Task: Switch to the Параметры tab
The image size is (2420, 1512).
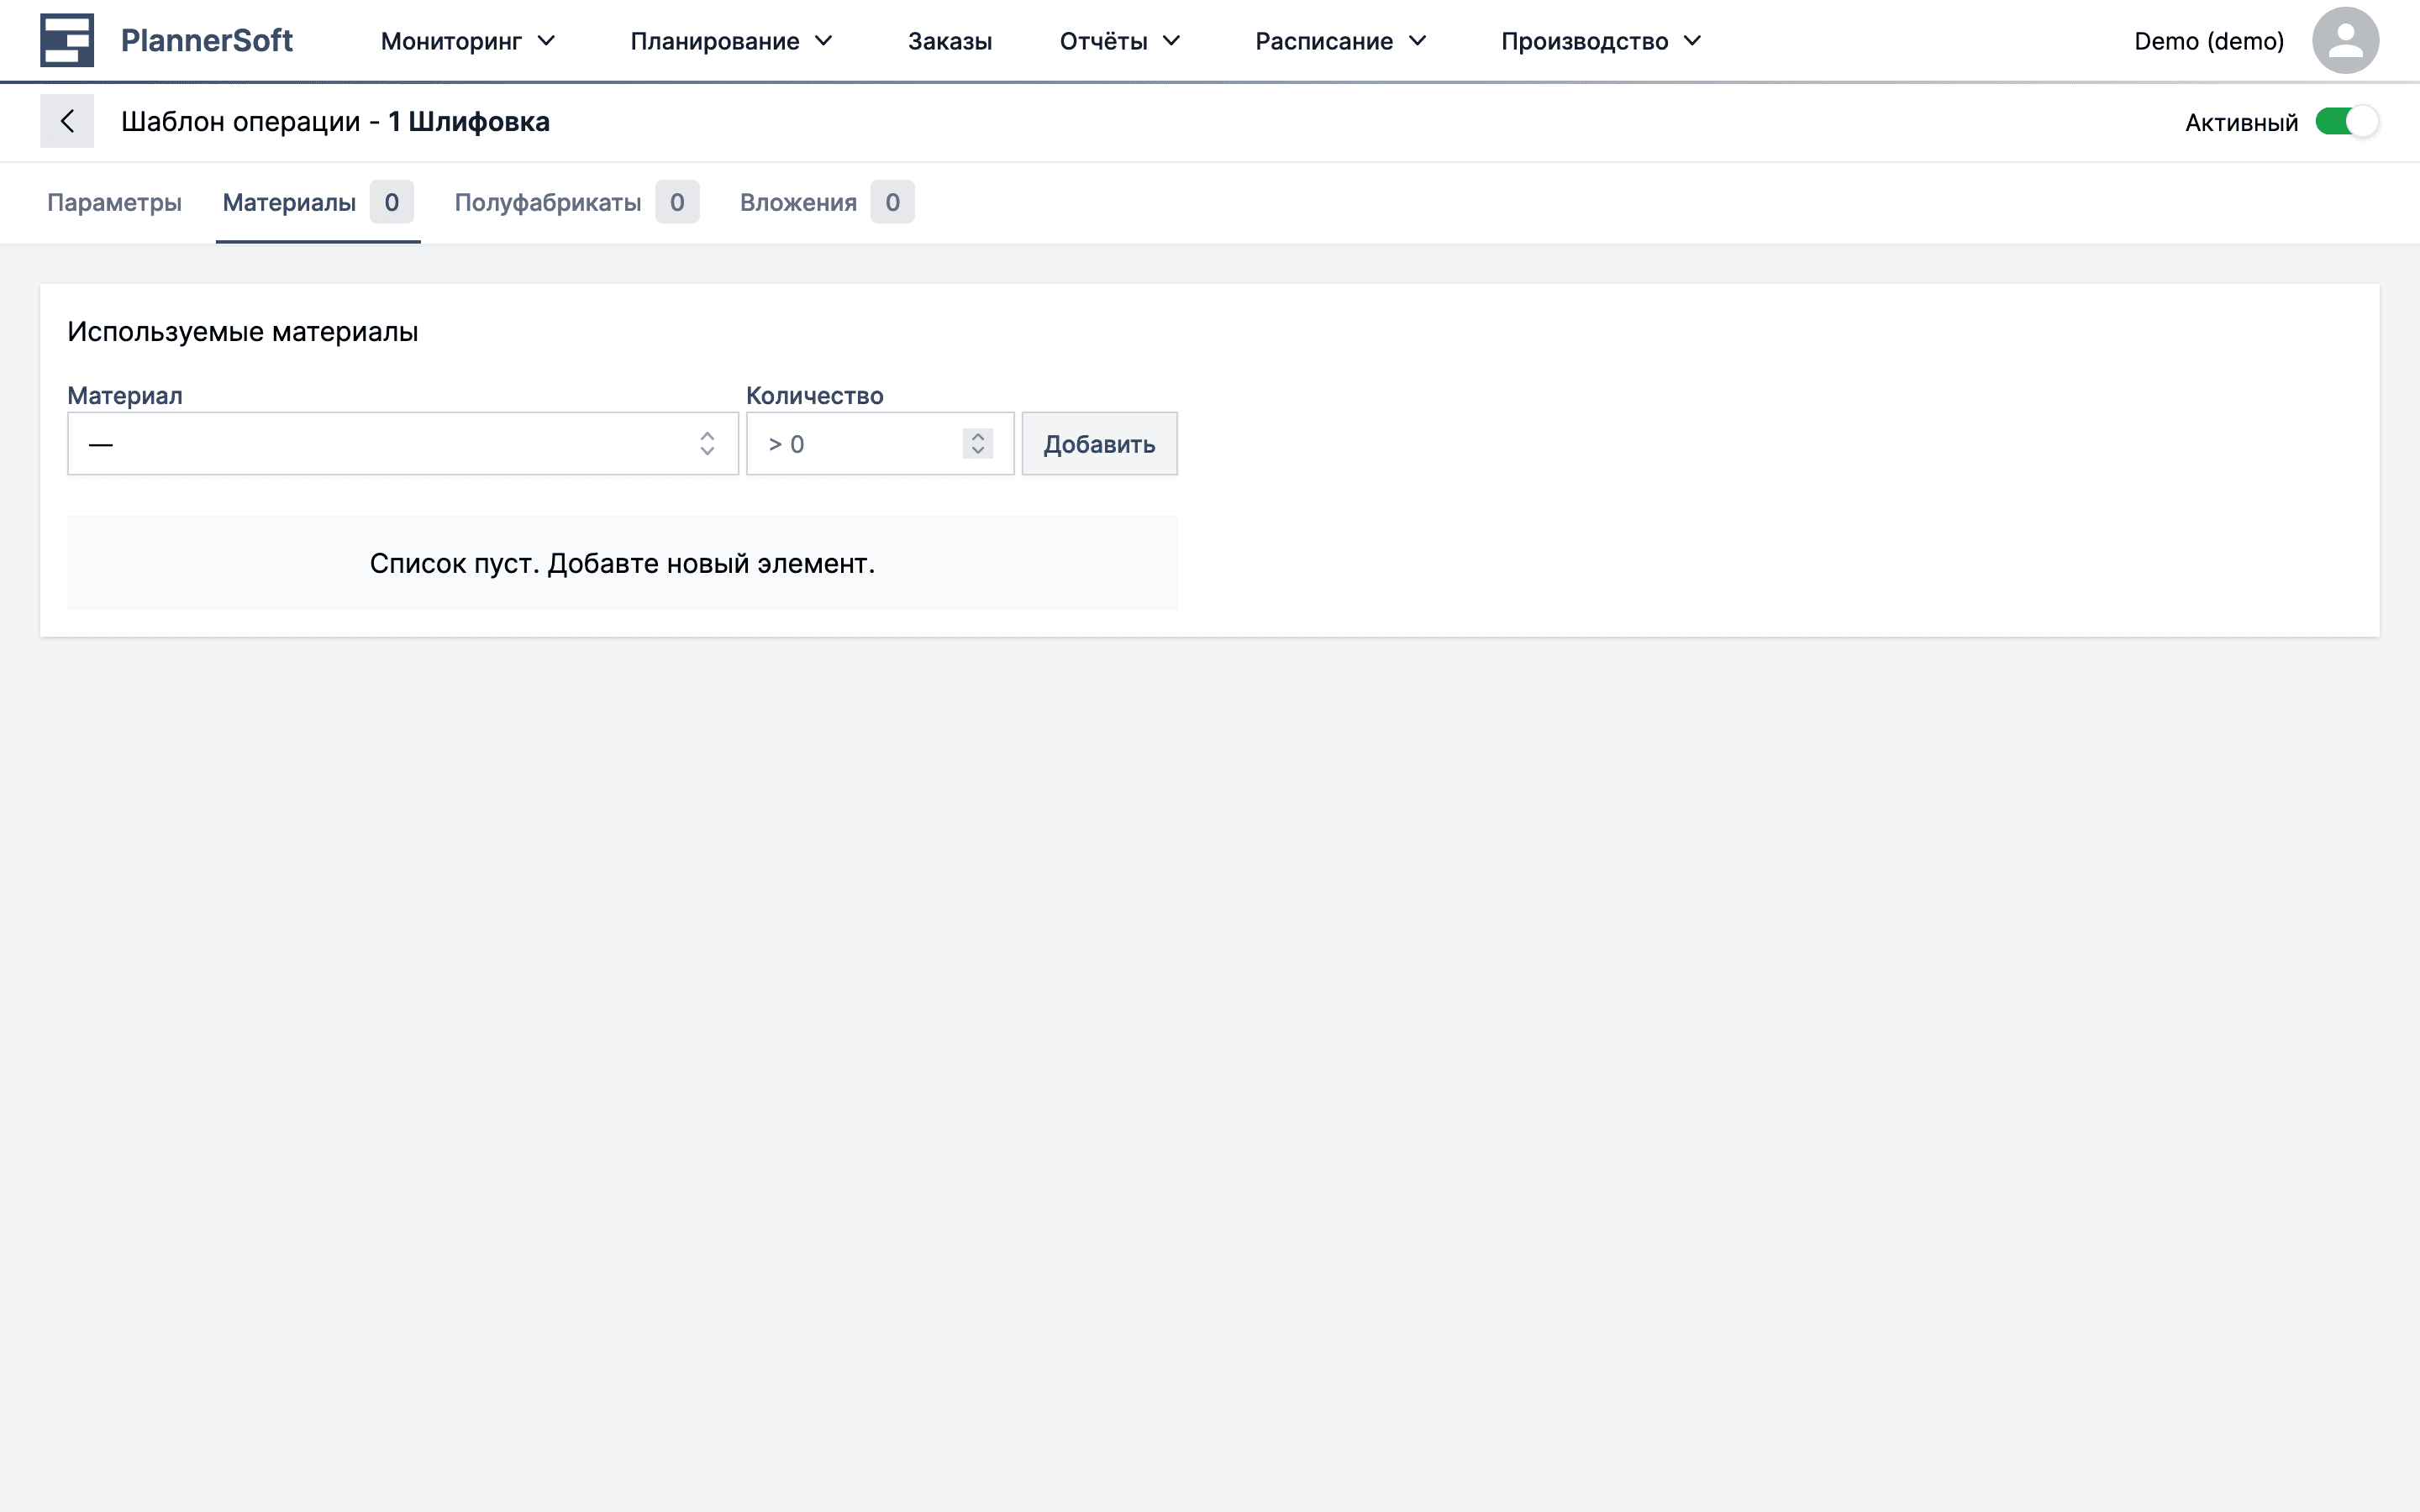Action: pos(114,202)
